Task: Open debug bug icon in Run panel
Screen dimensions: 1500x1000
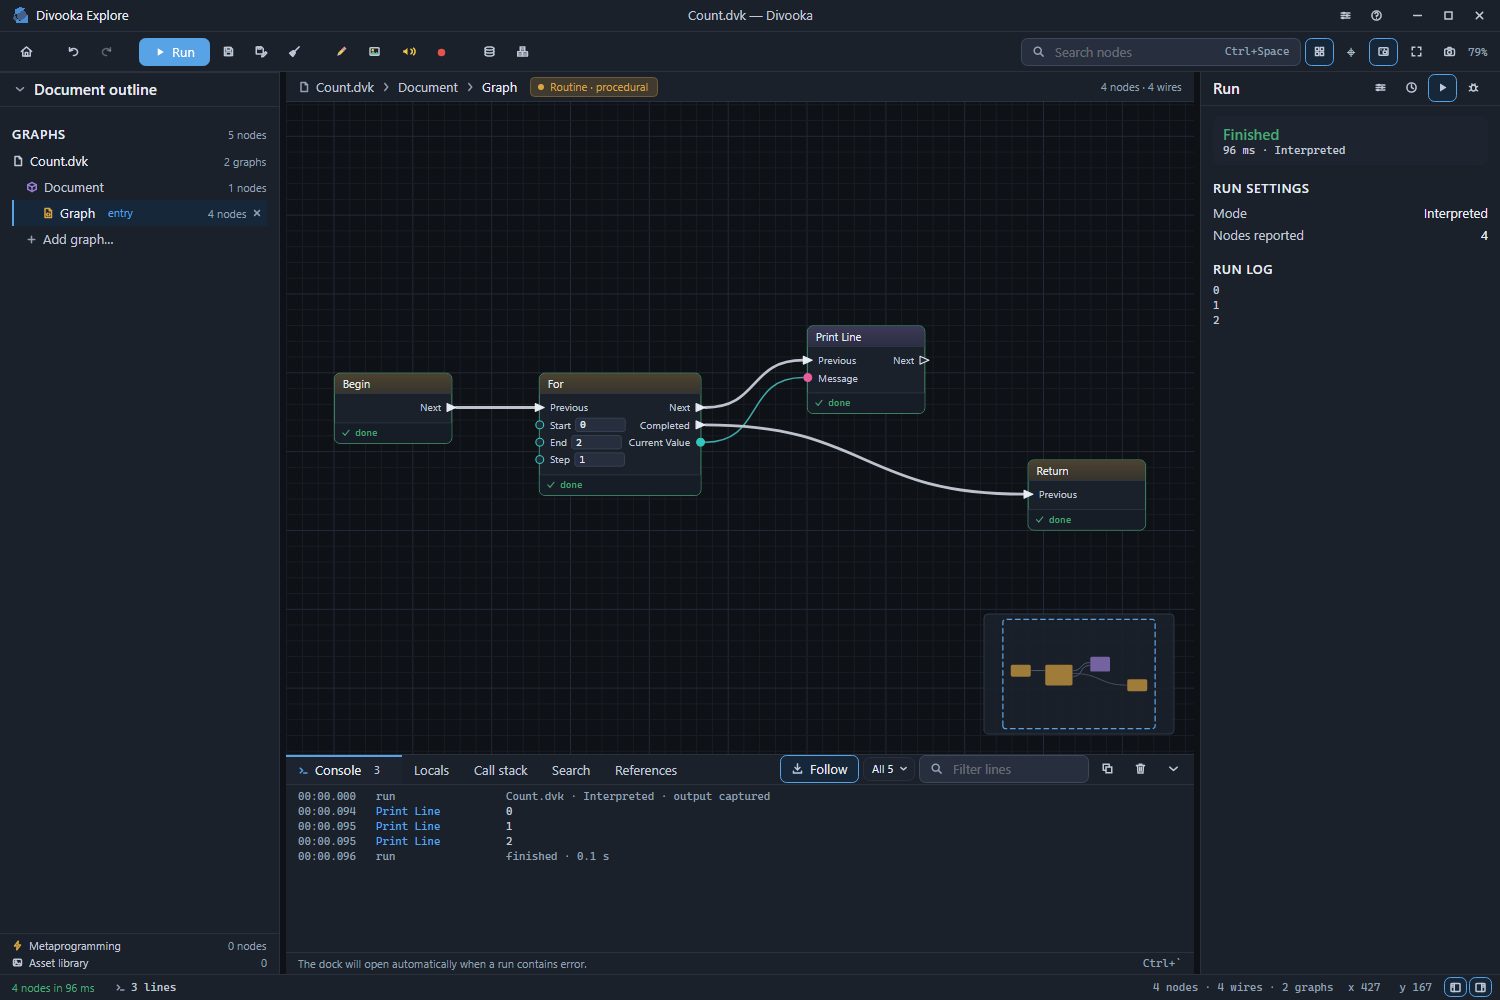Action: (1473, 88)
